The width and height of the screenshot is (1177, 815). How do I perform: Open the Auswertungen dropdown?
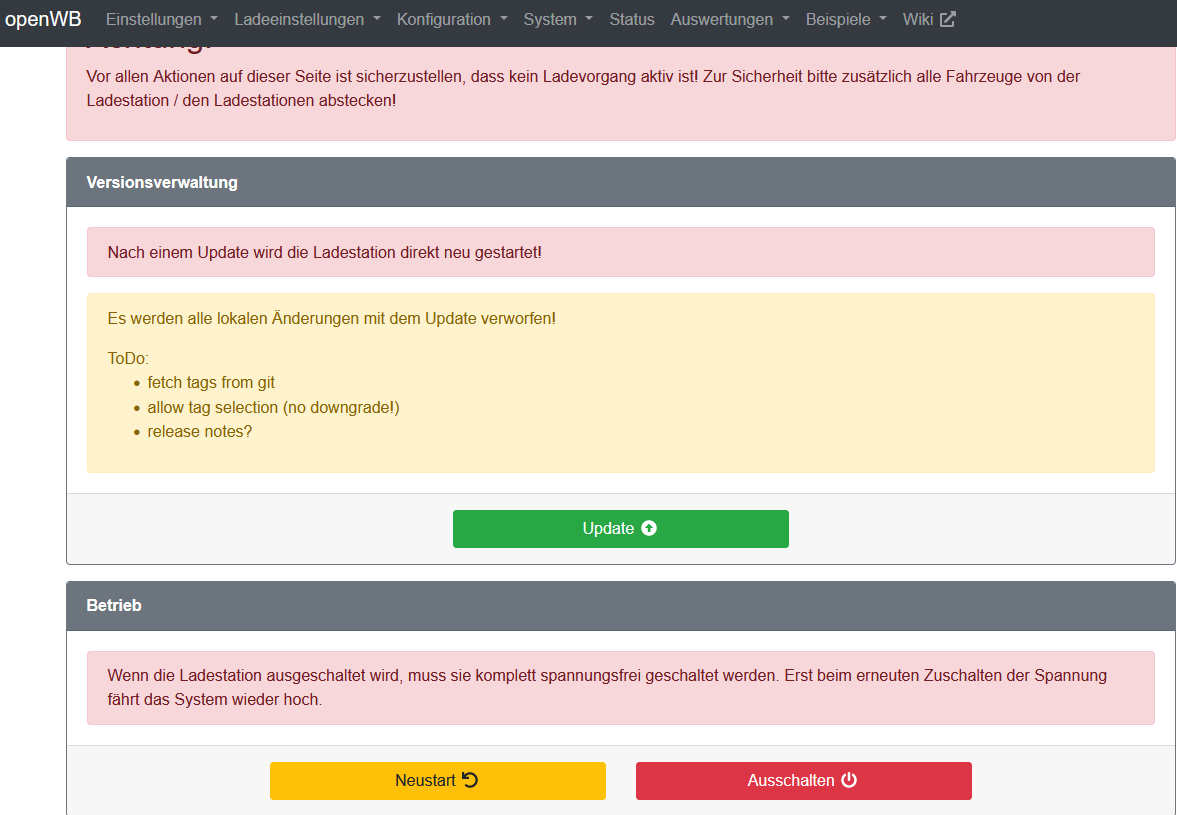(730, 20)
